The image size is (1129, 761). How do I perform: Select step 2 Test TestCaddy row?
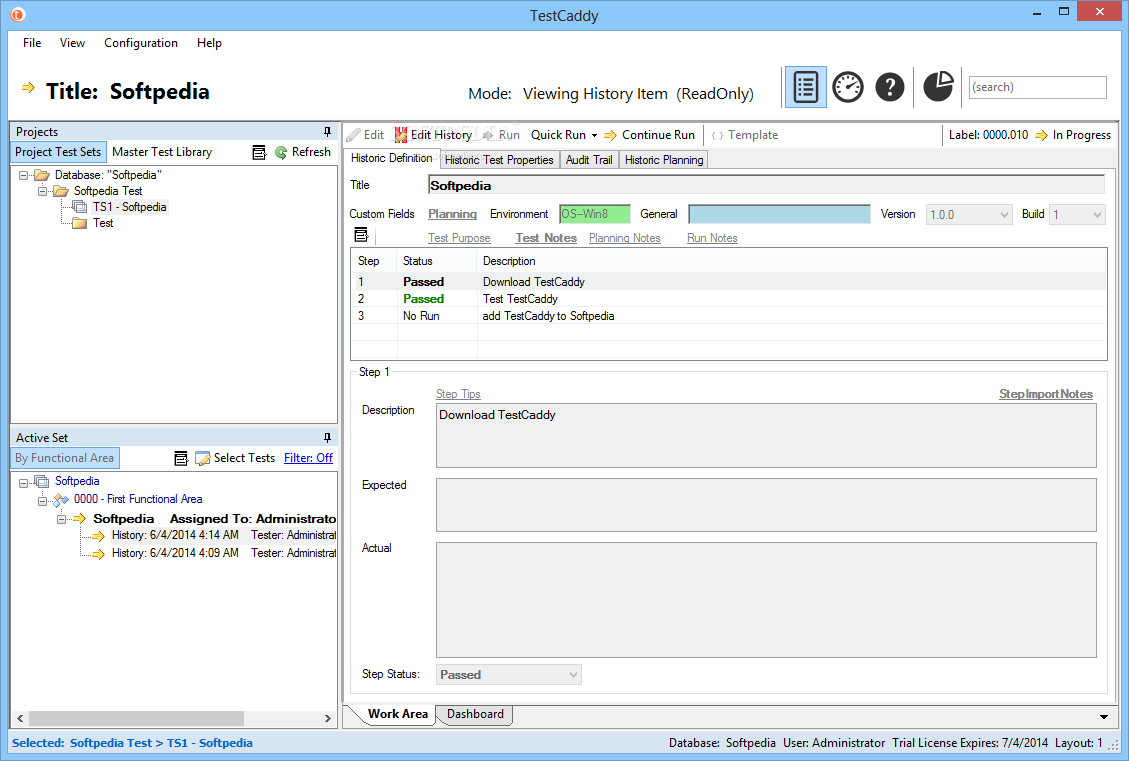(729, 299)
